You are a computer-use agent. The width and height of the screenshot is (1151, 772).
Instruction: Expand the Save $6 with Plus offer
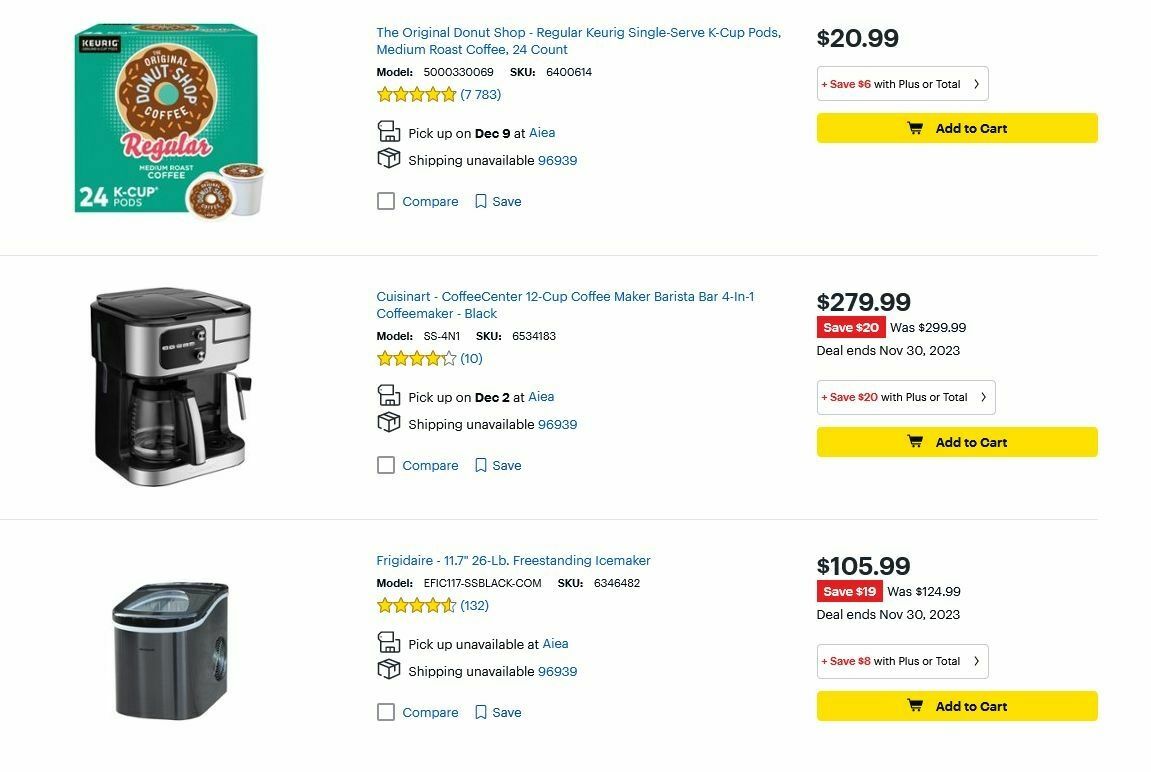(901, 83)
